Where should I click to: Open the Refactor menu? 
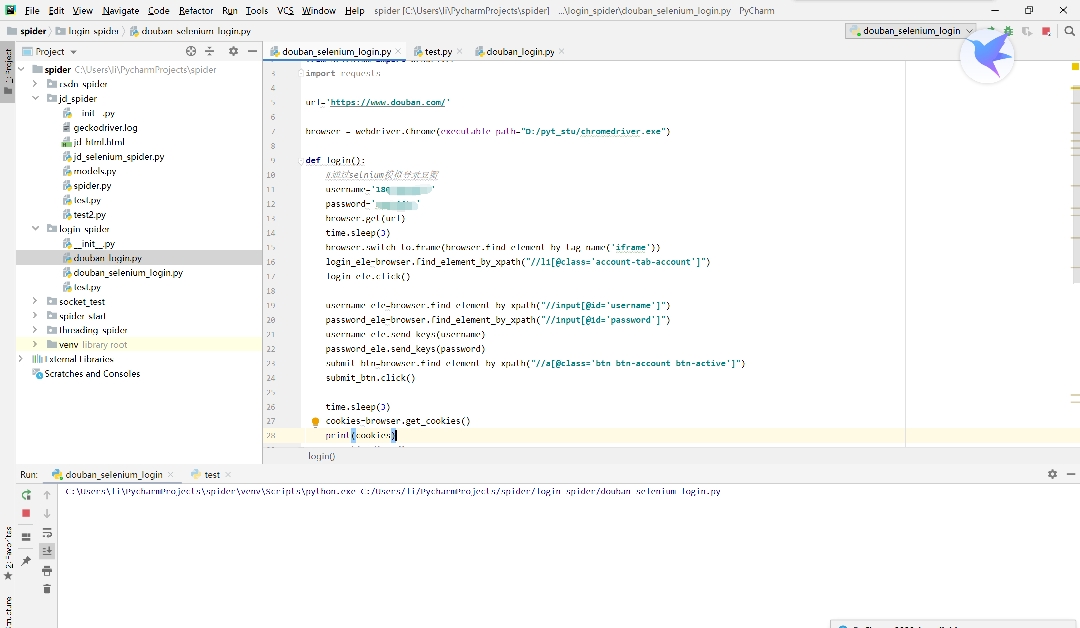tap(196, 10)
